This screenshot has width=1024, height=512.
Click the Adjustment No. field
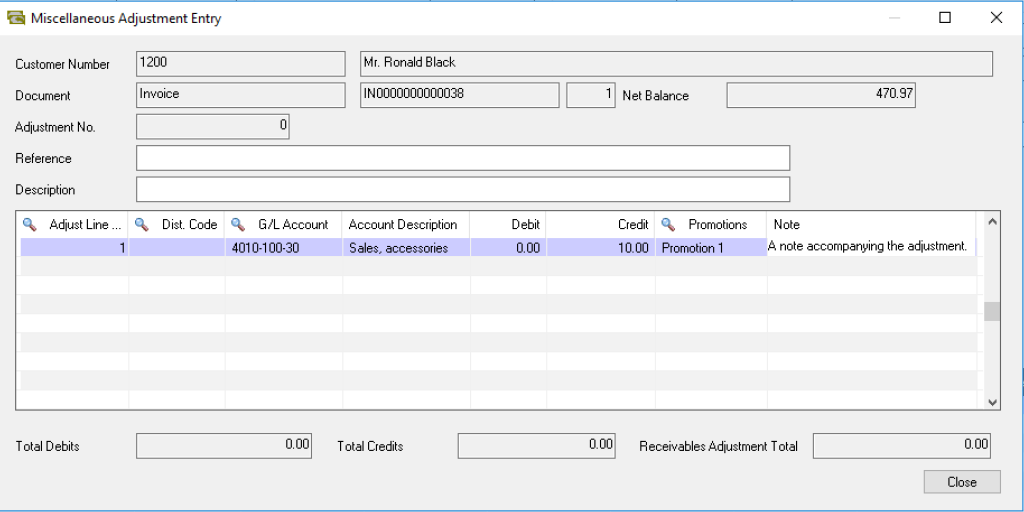point(212,127)
